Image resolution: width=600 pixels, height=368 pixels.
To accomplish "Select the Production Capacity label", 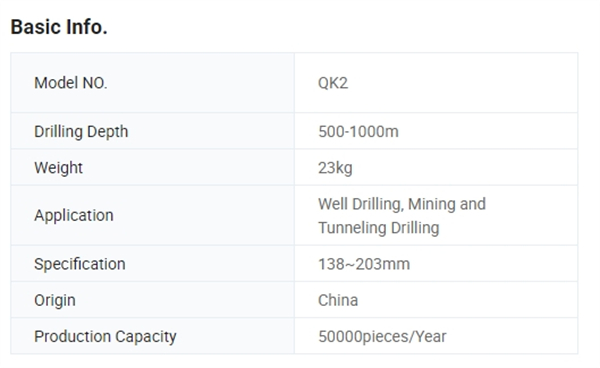I will (x=105, y=337).
